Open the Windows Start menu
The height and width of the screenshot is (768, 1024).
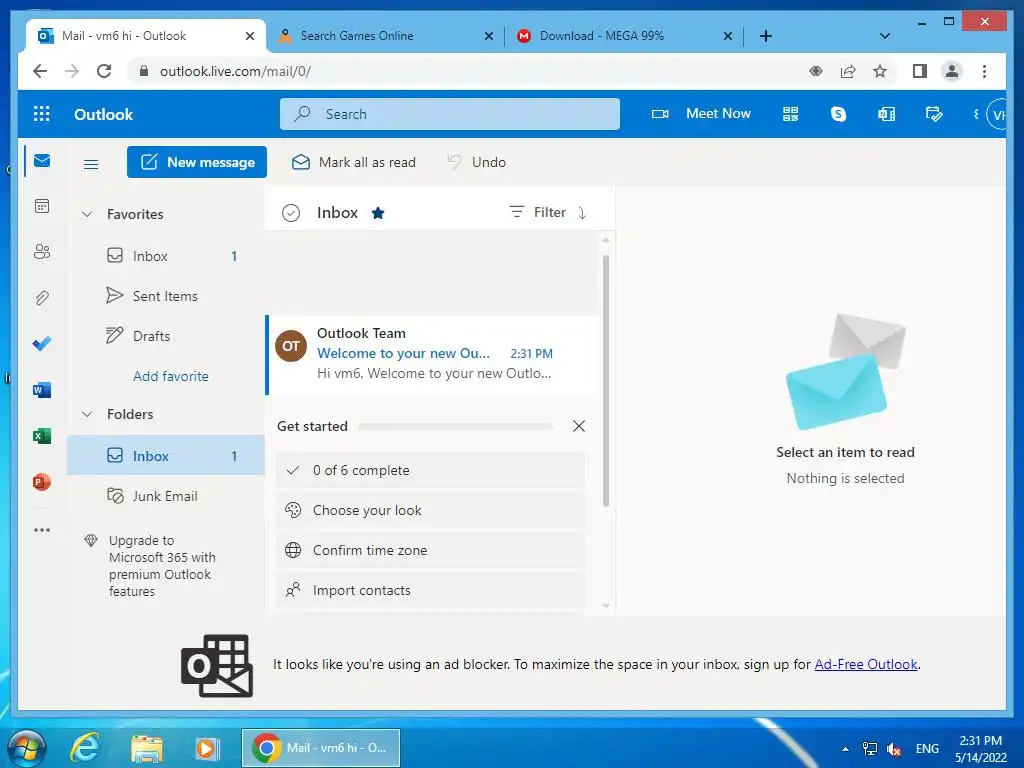click(26, 748)
